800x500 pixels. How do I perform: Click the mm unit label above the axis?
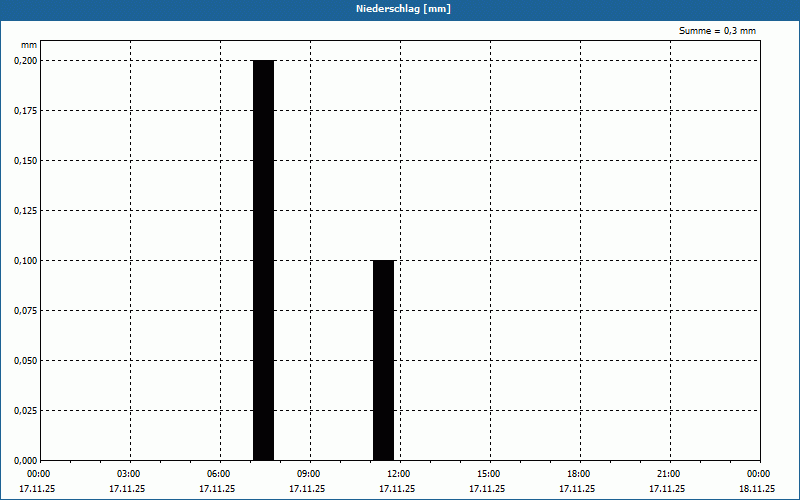tap(29, 45)
